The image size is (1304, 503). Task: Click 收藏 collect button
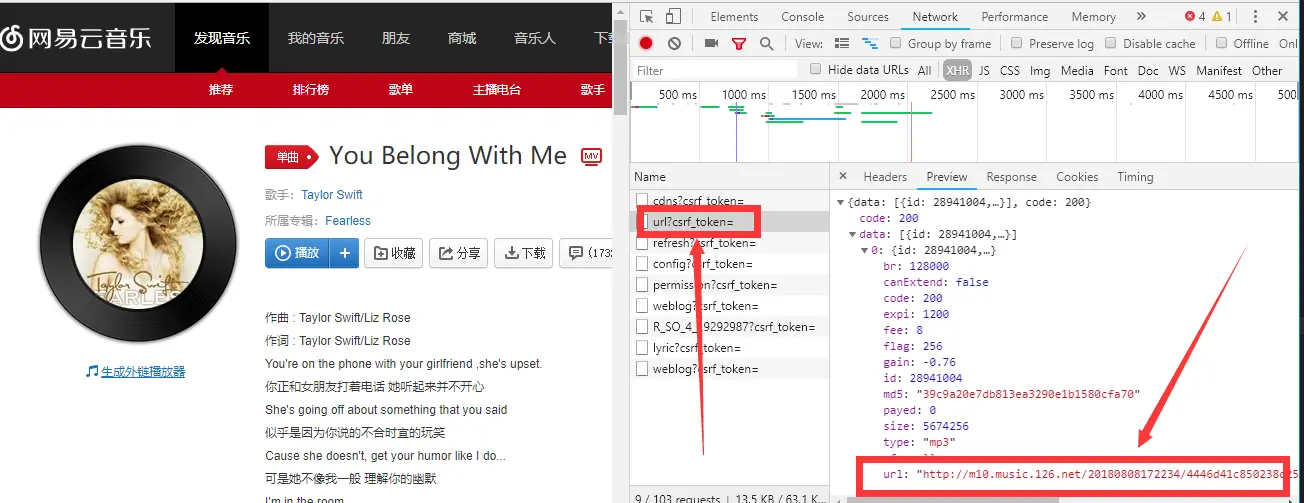coord(393,253)
